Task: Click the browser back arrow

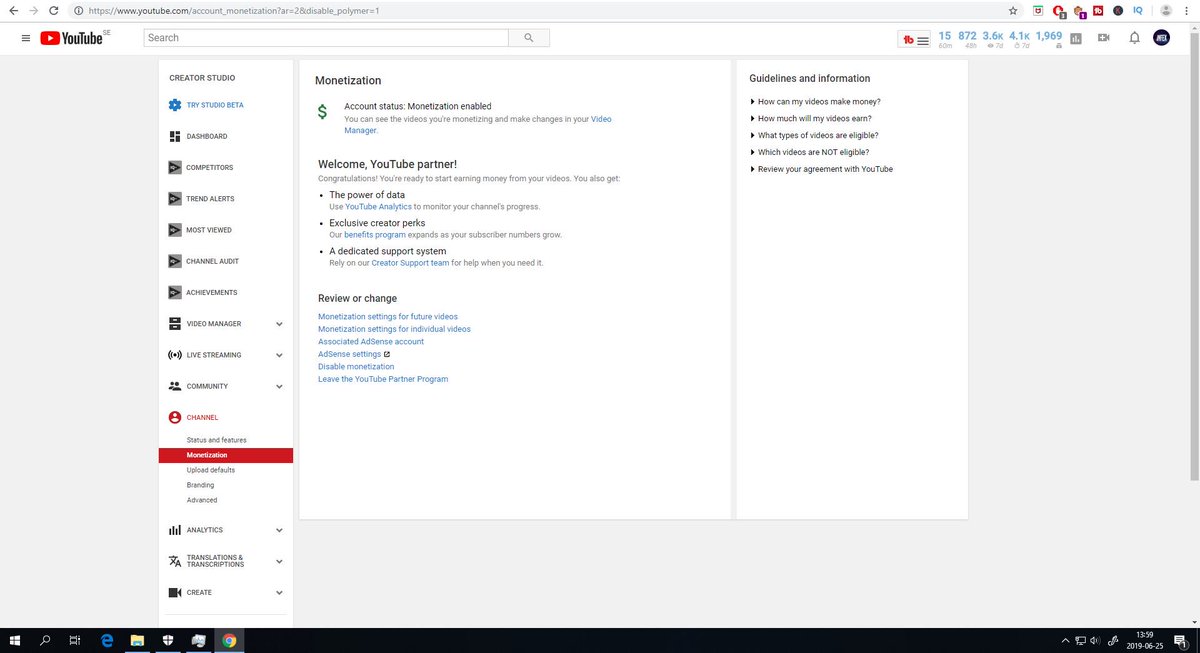Action: [x=12, y=10]
